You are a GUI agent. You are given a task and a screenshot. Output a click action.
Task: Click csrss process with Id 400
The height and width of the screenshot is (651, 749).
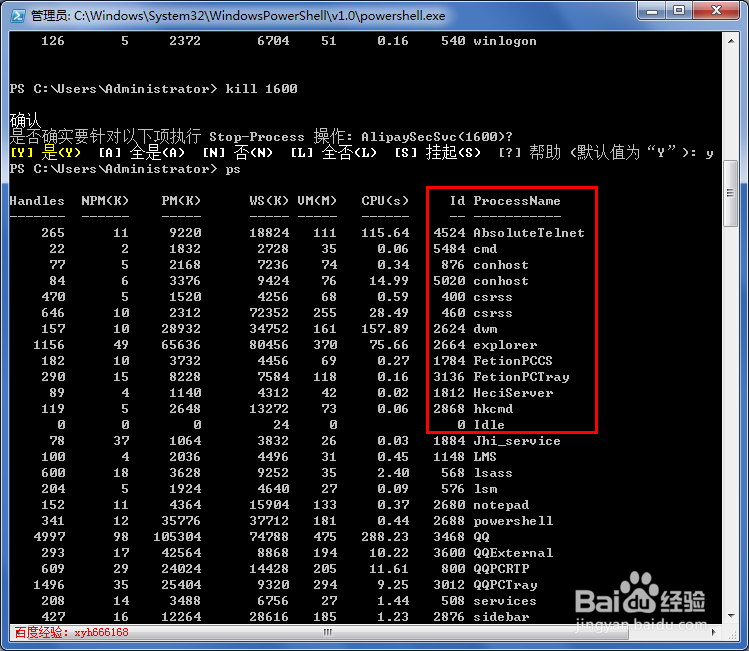tap(493, 297)
